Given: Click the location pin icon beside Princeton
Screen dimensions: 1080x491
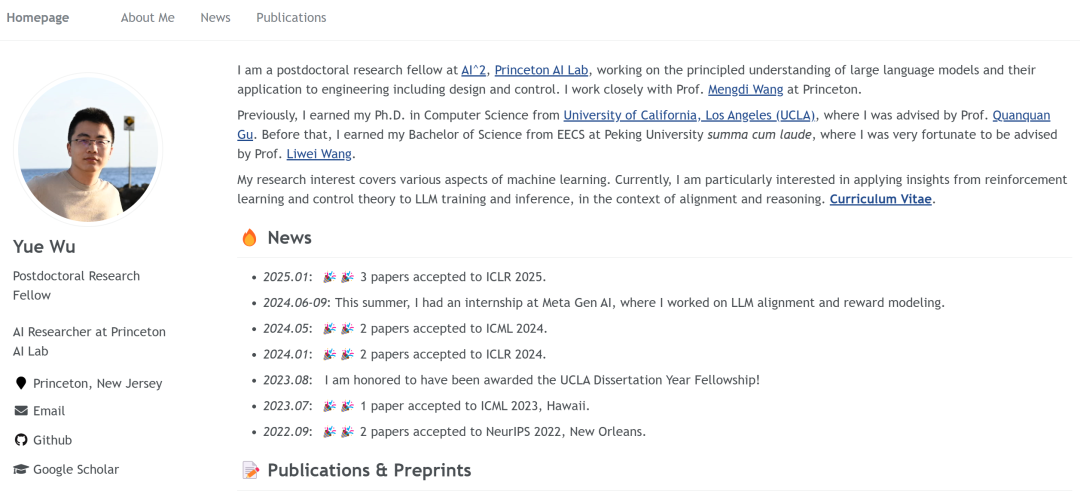Looking at the screenshot, I should tap(21, 384).
